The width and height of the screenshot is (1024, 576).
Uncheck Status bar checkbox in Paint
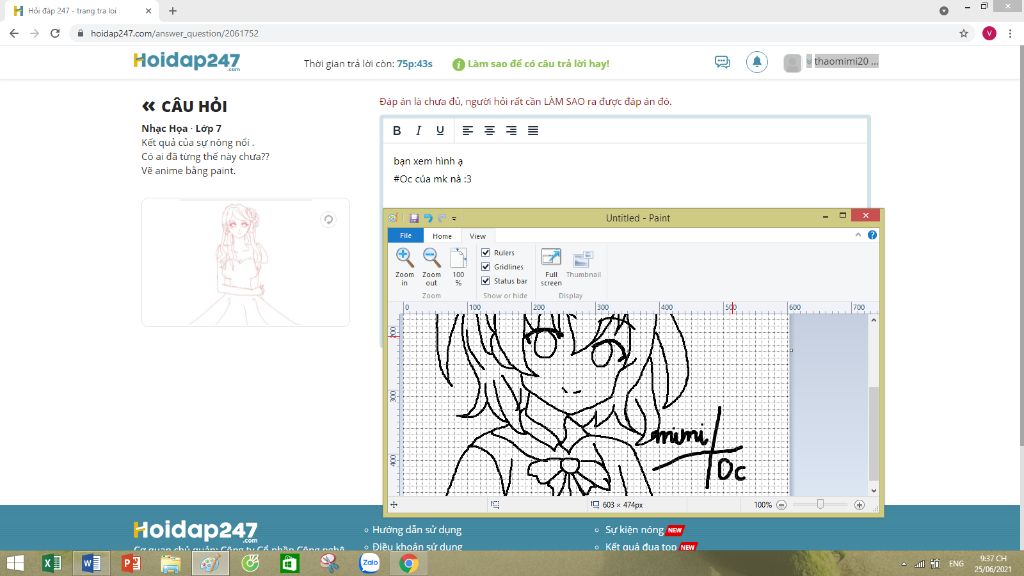point(485,281)
